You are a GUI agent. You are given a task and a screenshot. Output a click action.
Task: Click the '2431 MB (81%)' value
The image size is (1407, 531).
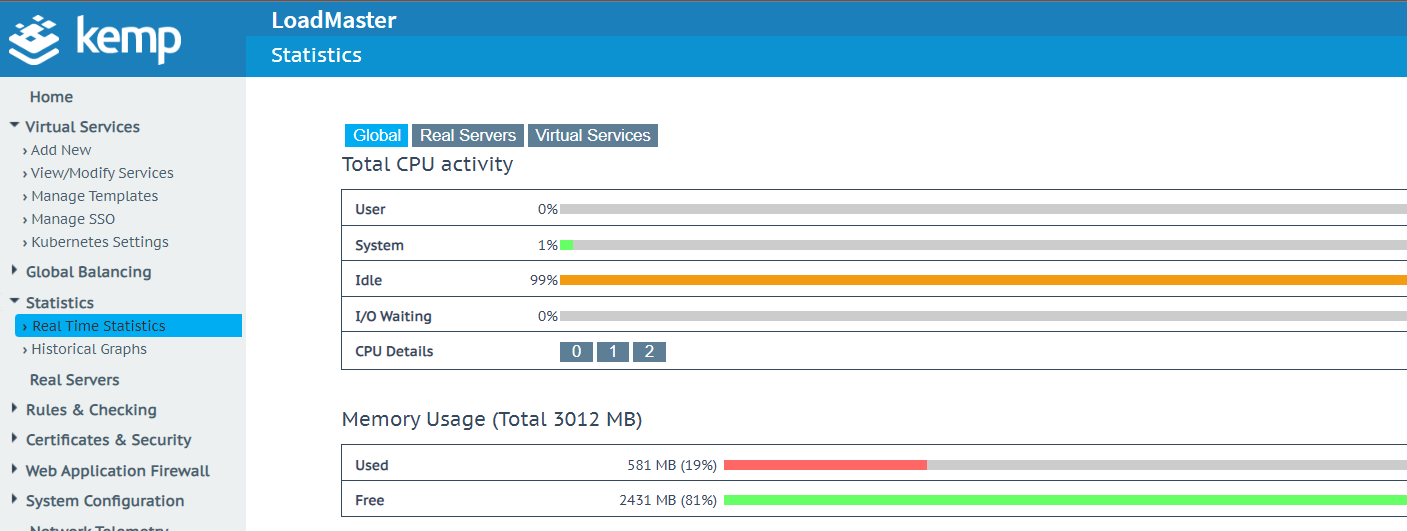[x=668, y=500]
